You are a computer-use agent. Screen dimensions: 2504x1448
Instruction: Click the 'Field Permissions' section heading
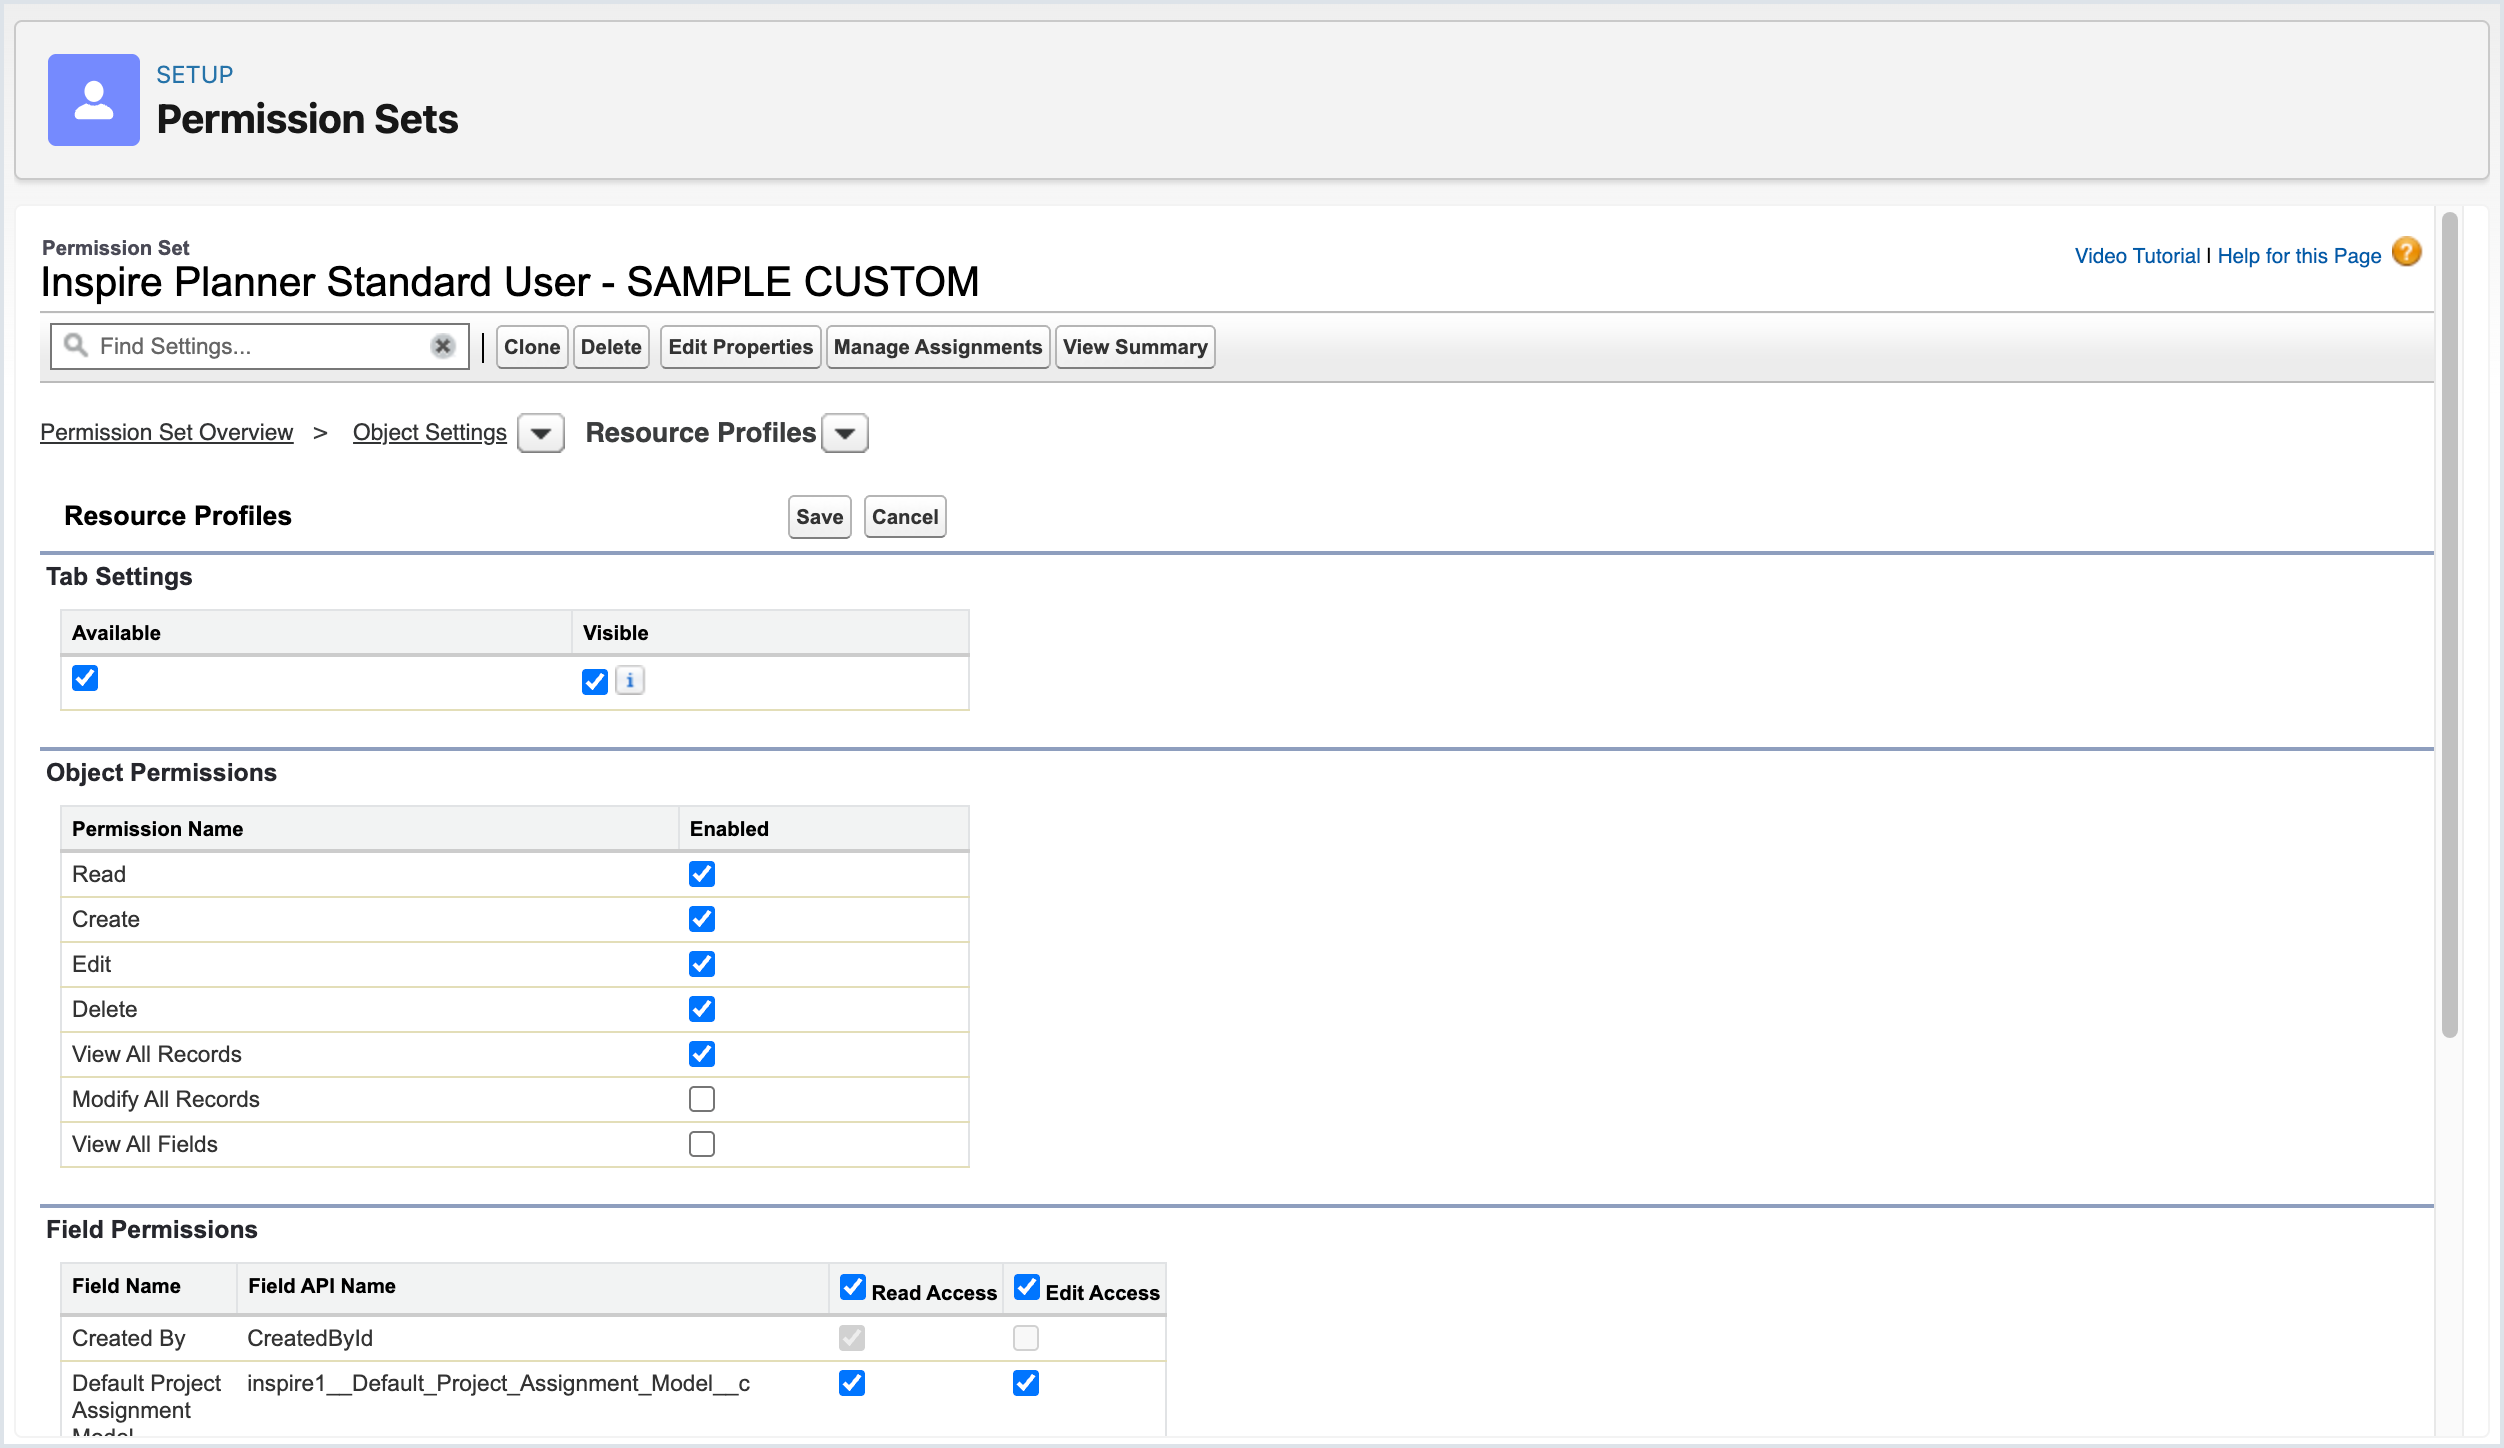pos(152,1229)
